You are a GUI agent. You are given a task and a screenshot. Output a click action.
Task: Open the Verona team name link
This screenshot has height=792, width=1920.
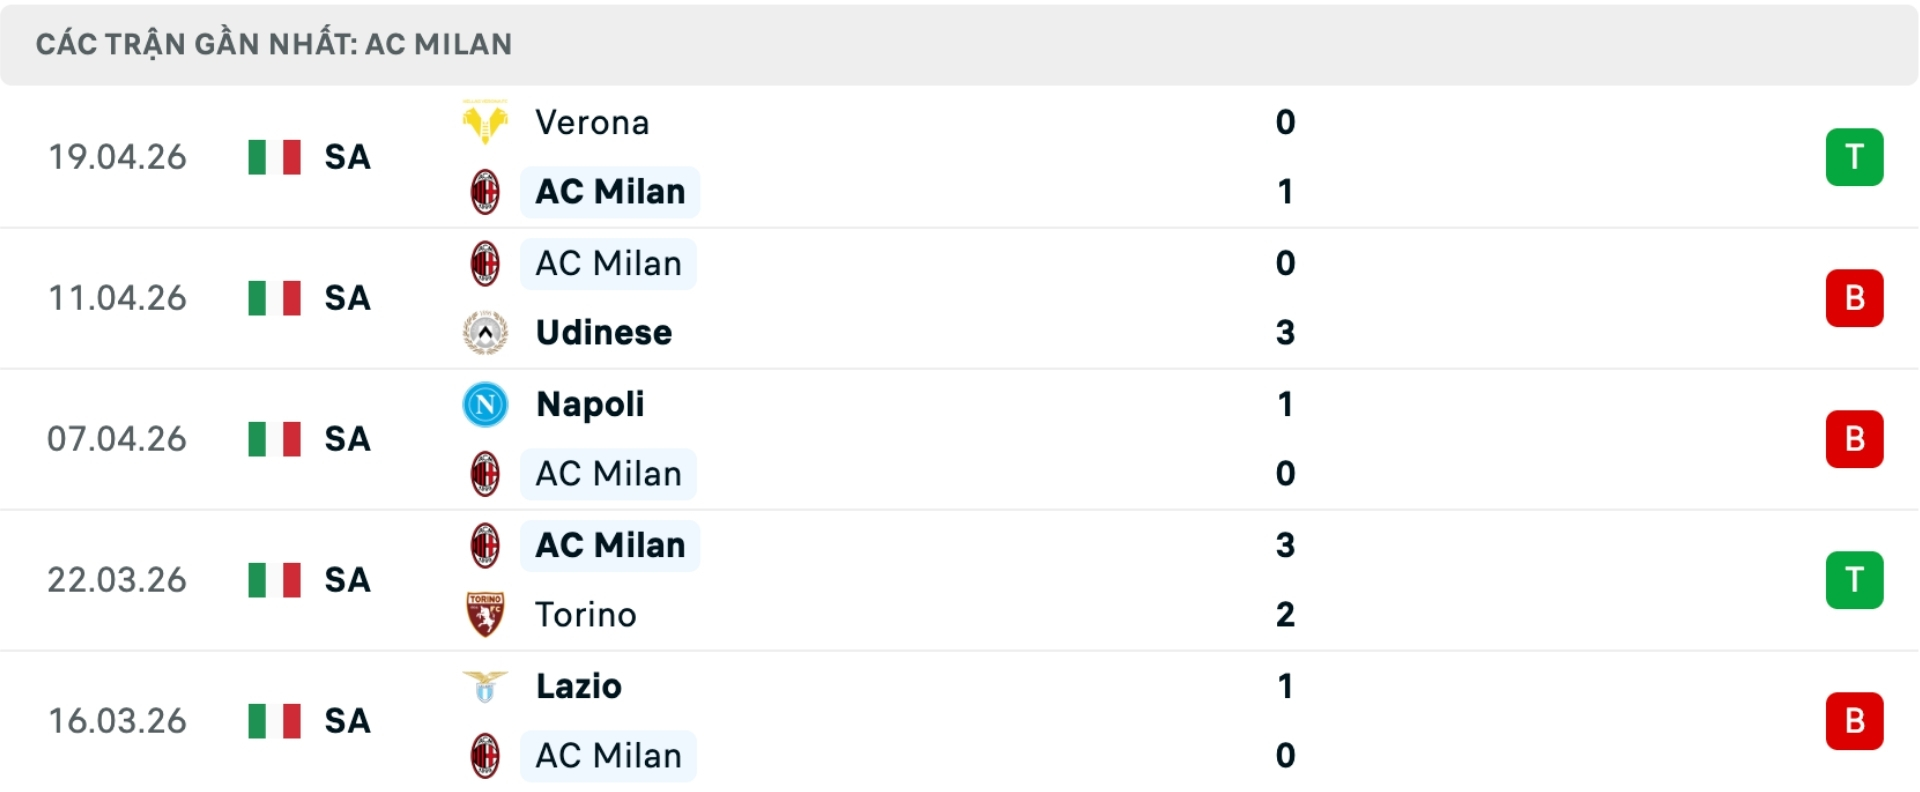pos(592,123)
